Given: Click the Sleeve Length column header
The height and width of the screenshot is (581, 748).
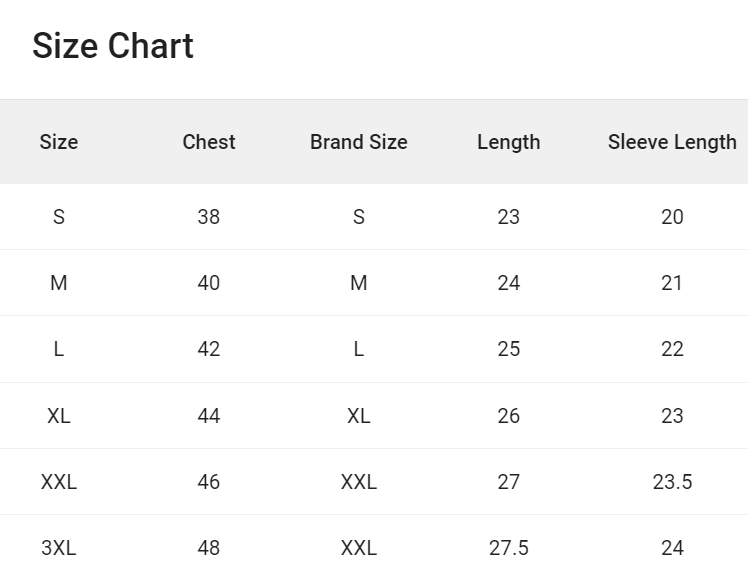Looking at the screenshot, I should click(672, 142).
